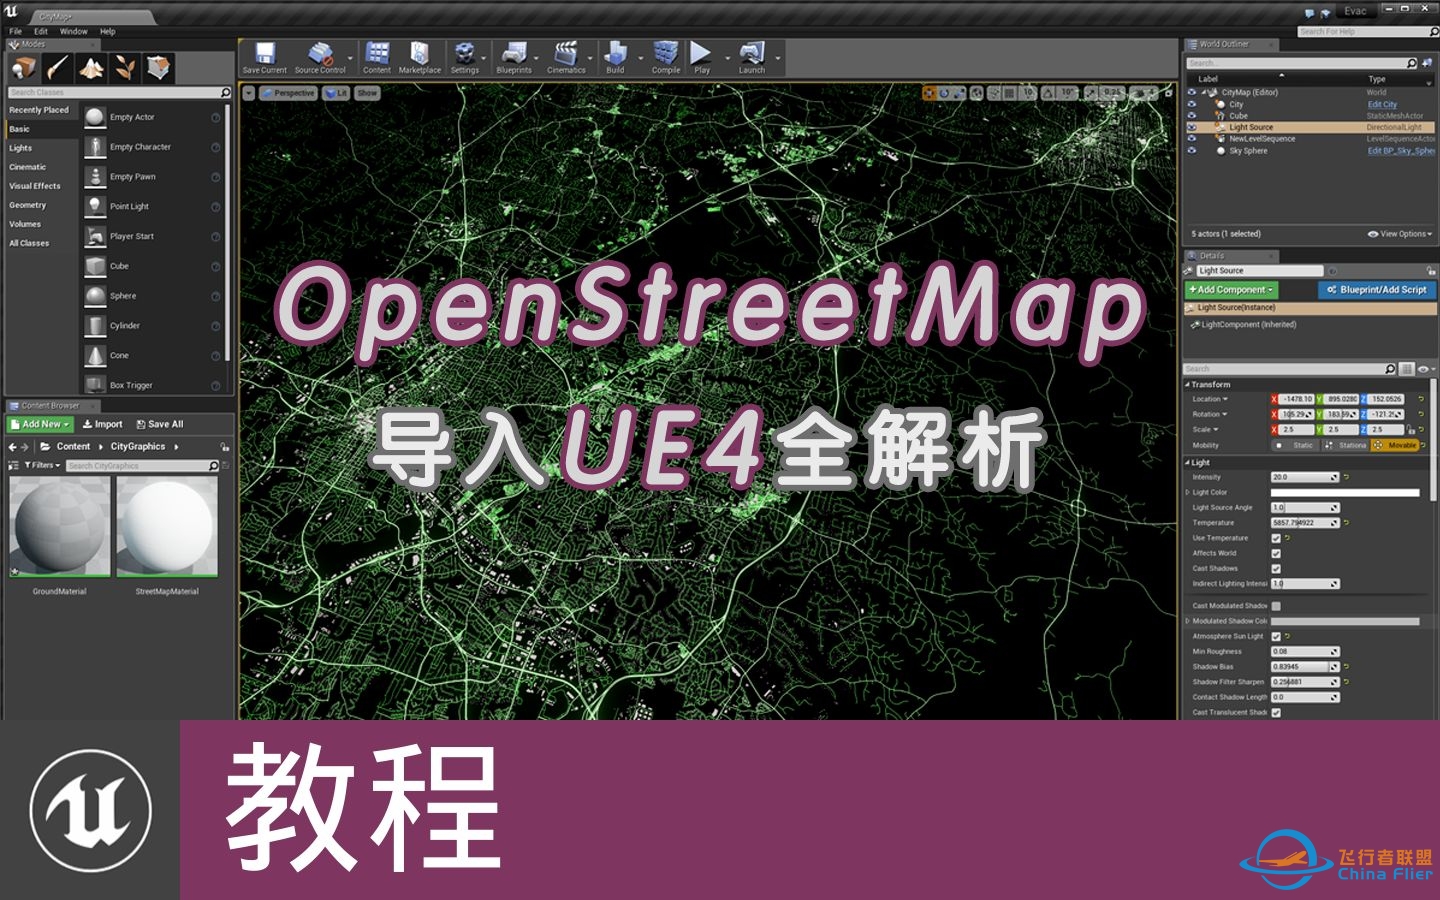Open the Cinematics toolbar icon
Screen dimensions: 1440x900
(566, 54)
